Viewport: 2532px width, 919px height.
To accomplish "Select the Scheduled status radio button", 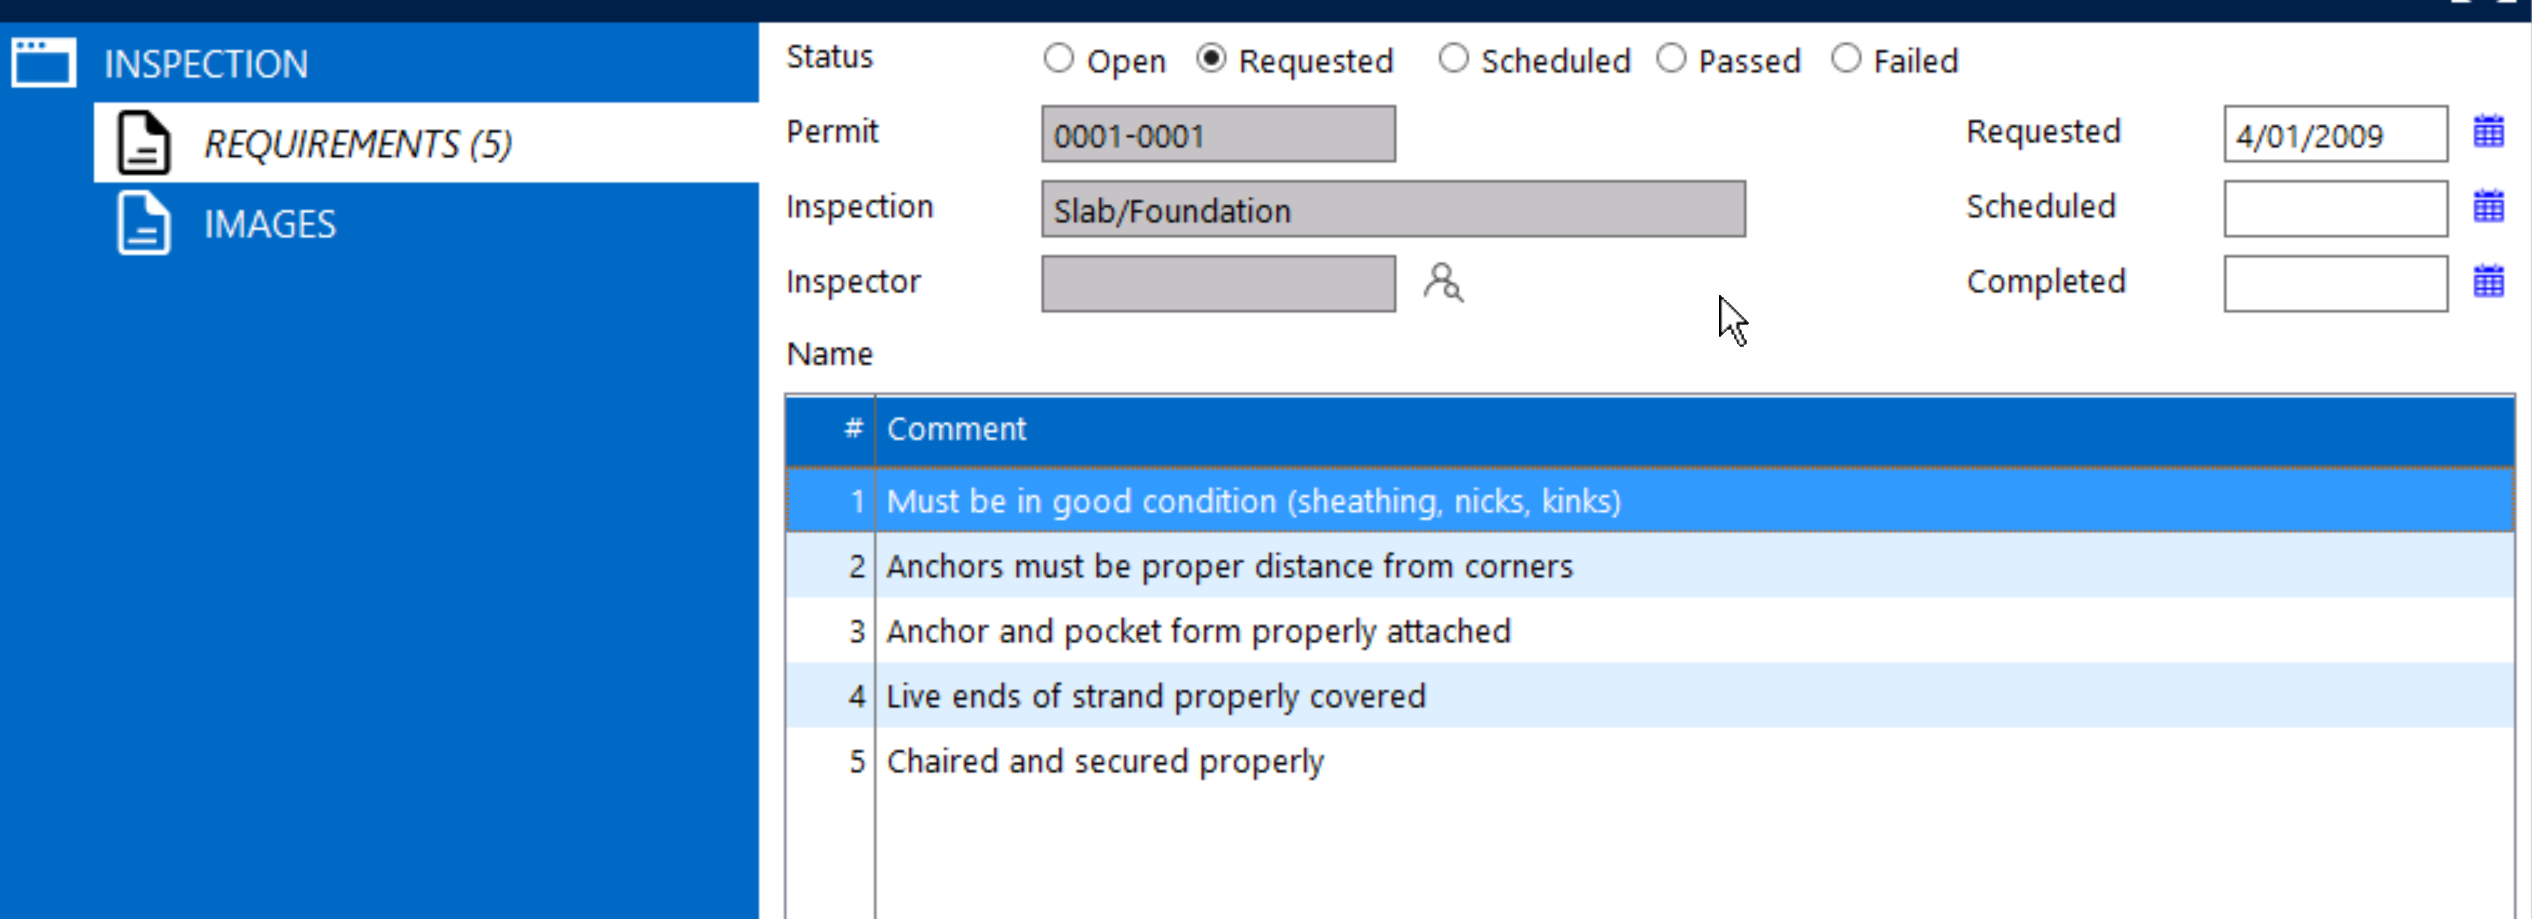I will (x=1453, y=59).
